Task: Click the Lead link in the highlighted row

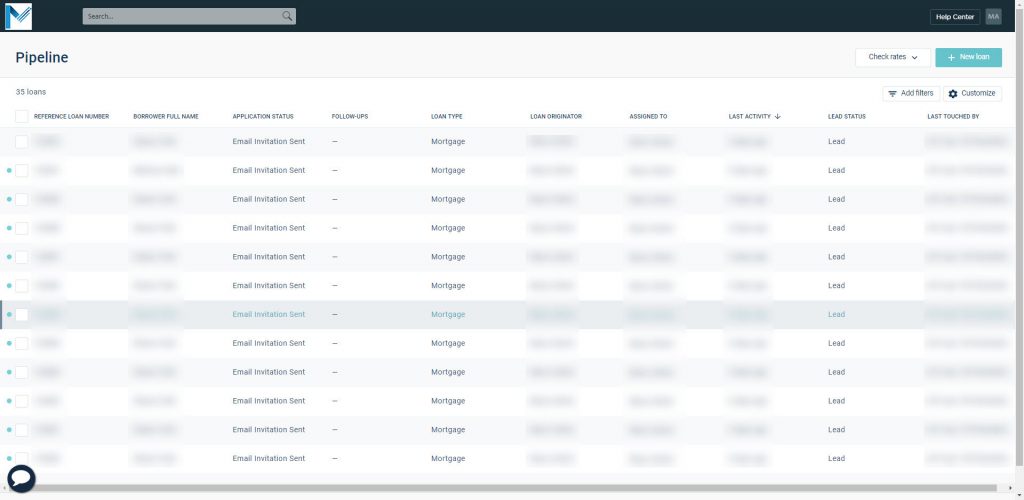Action: pyautogui.click(x=836, y=315)
